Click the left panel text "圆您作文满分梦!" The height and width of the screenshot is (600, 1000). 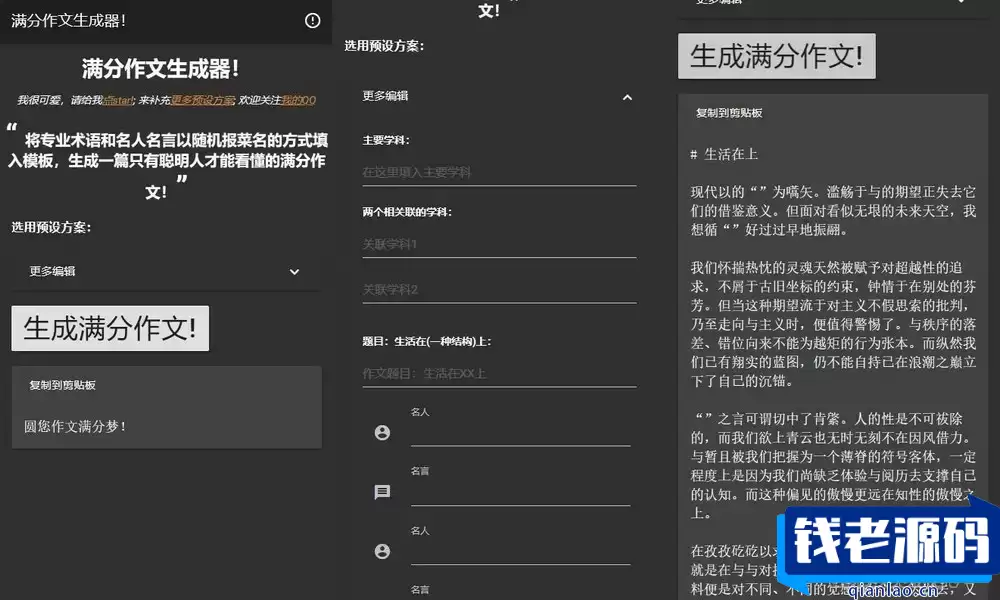[75, 427]
